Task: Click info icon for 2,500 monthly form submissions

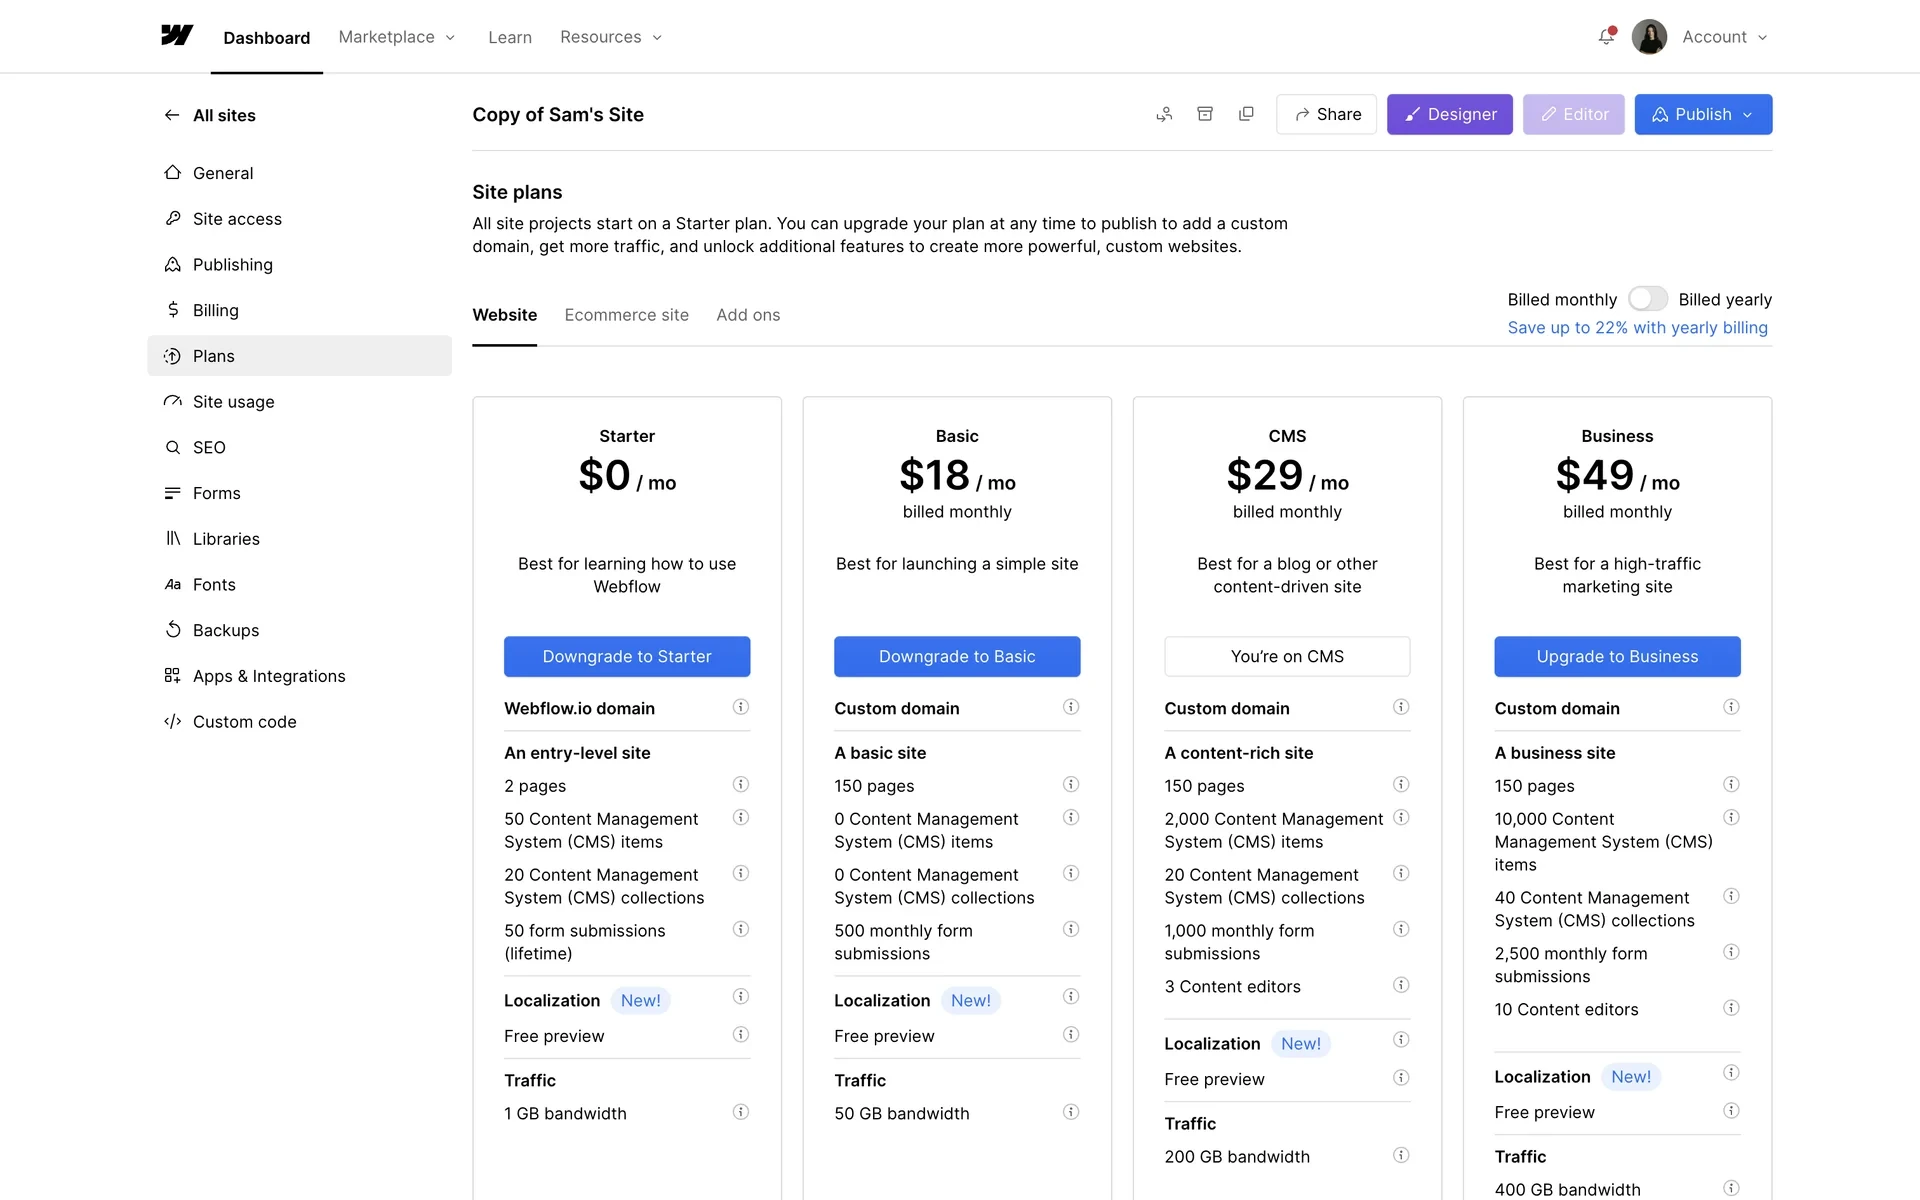Action: click(1731, 952)
